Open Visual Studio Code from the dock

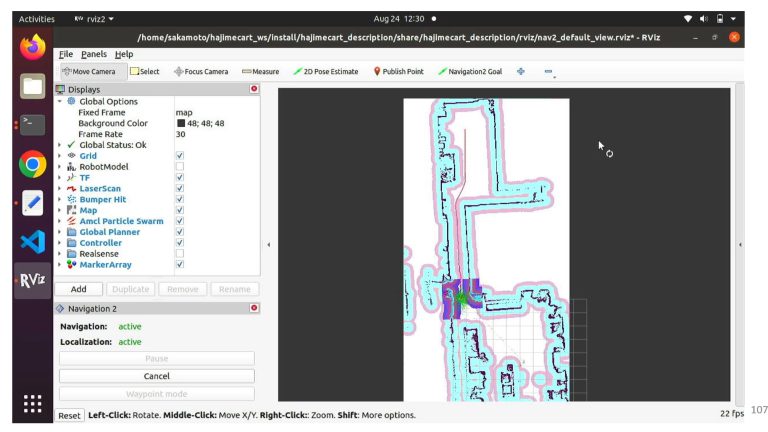(32, 241)
